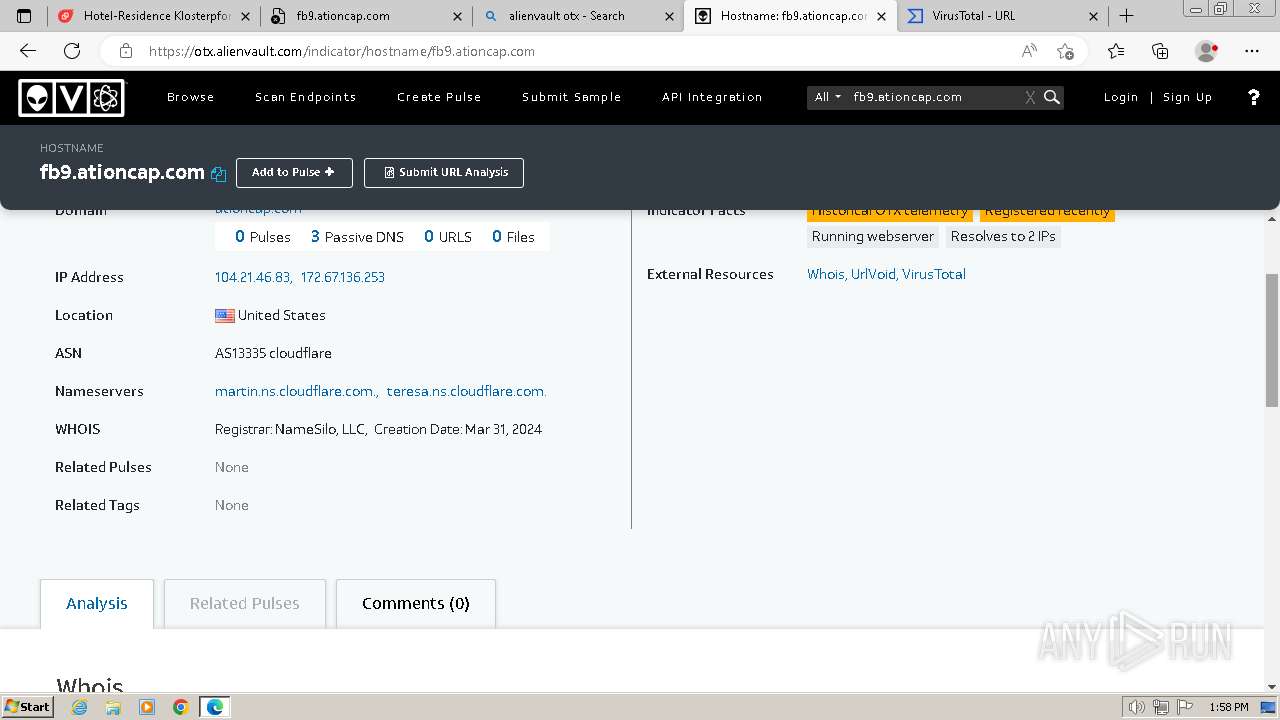Launch Internet Explorer from the taskbar
The width and height of the screenshot is (1280, 720).
pos(79,707)
